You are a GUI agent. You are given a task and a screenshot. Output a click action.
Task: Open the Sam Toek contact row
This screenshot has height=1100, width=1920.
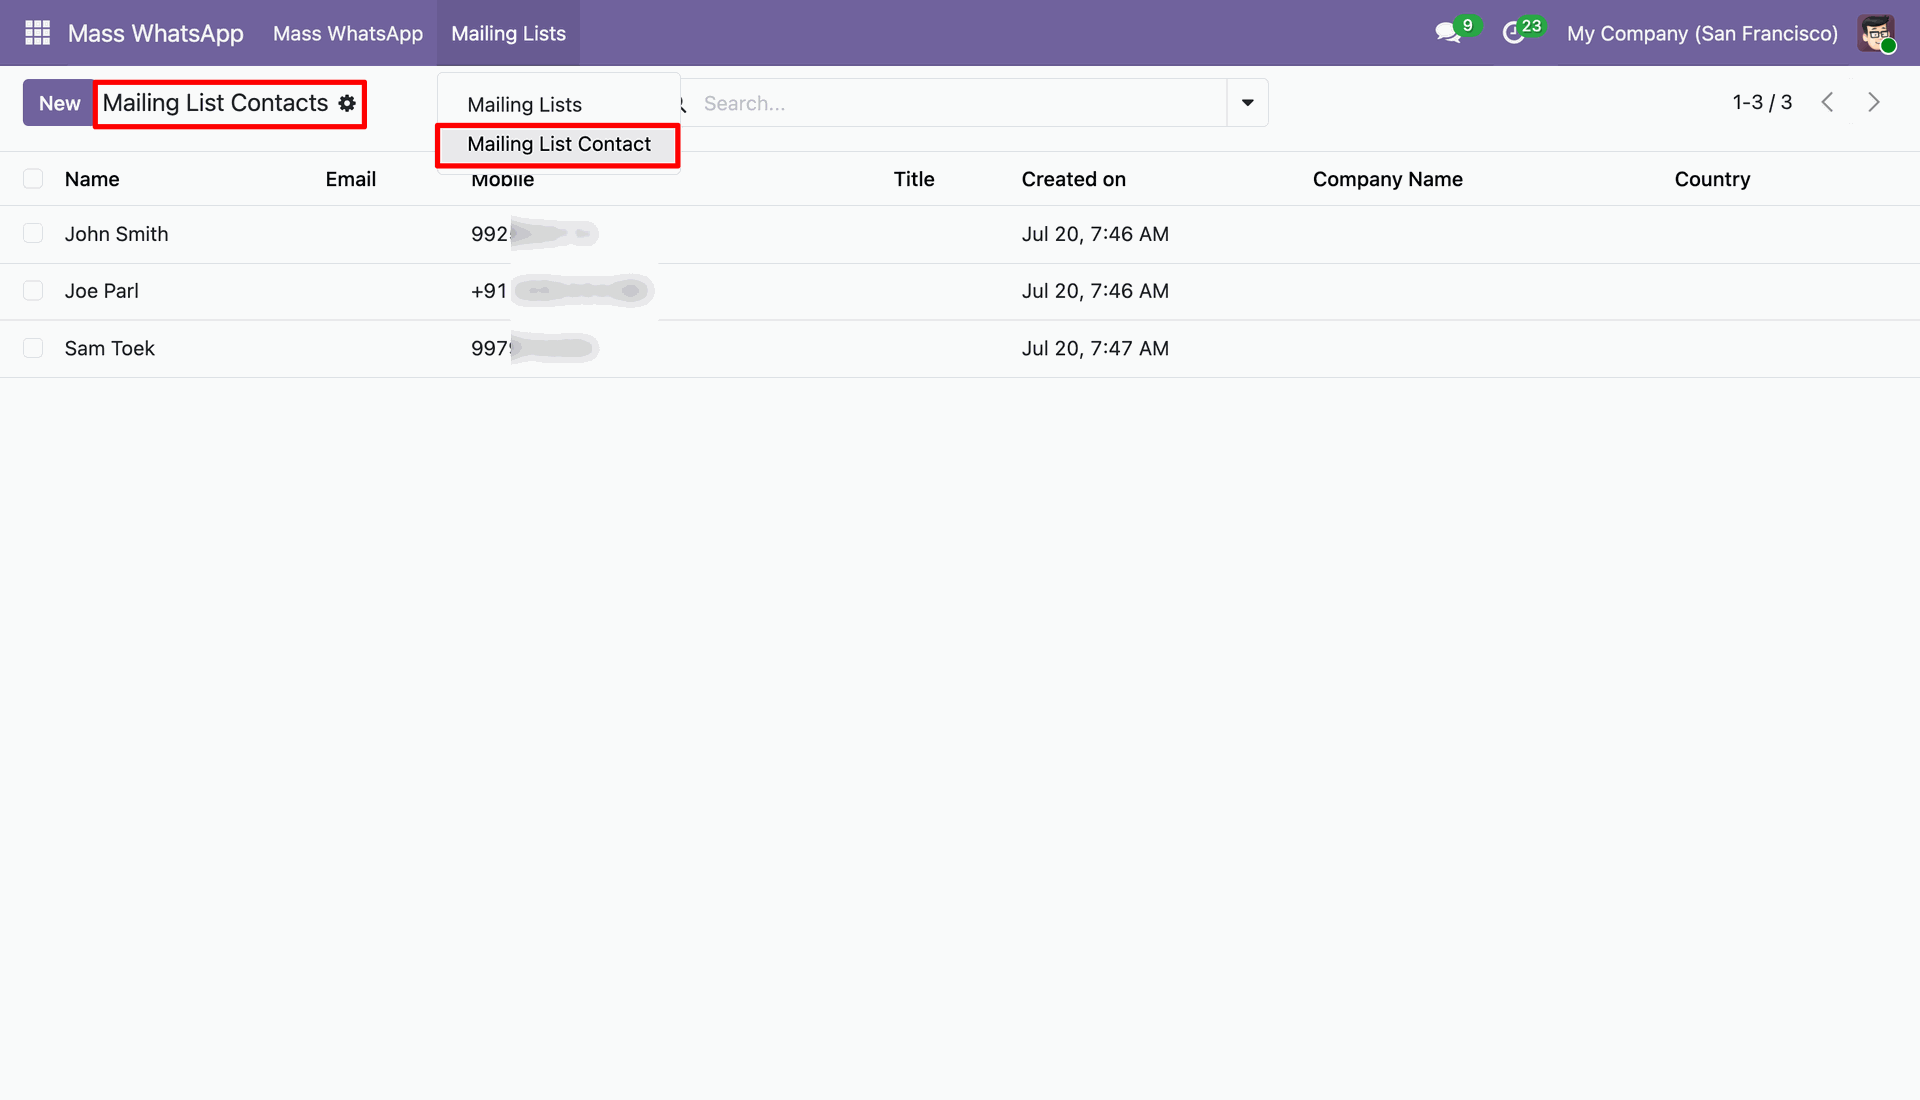pos(960,348)
